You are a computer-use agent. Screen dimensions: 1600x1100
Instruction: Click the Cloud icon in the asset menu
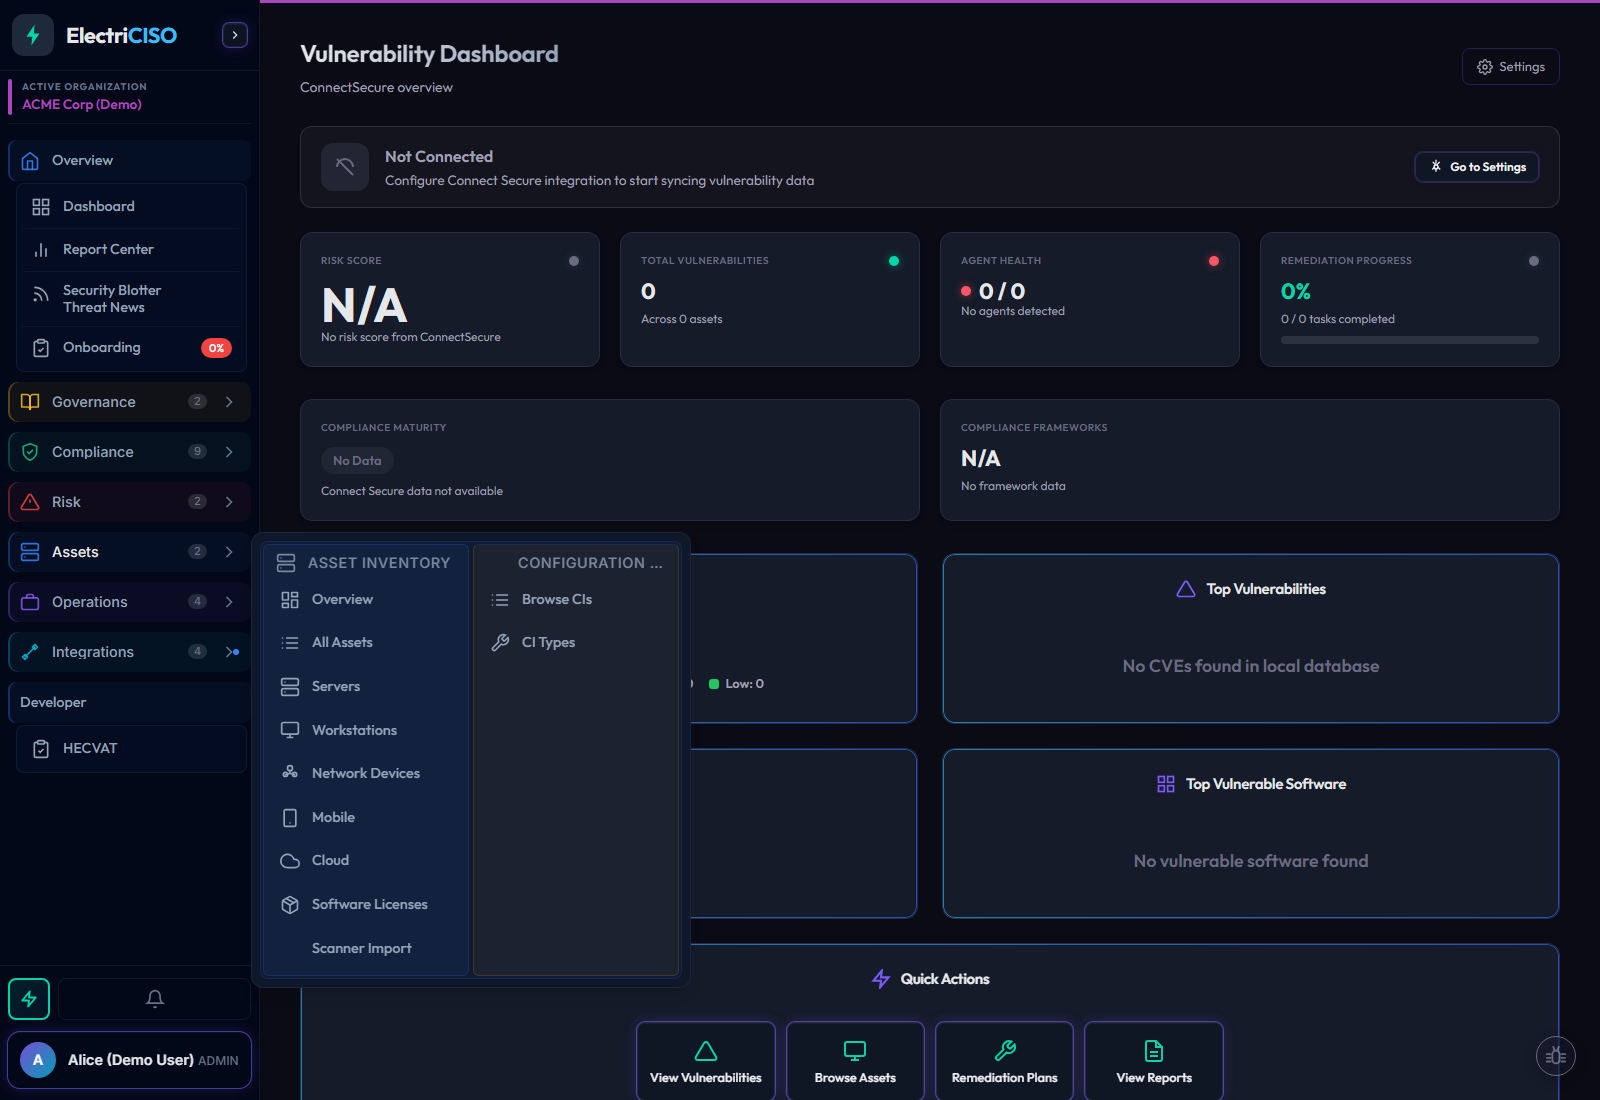(x=290, y=859)
